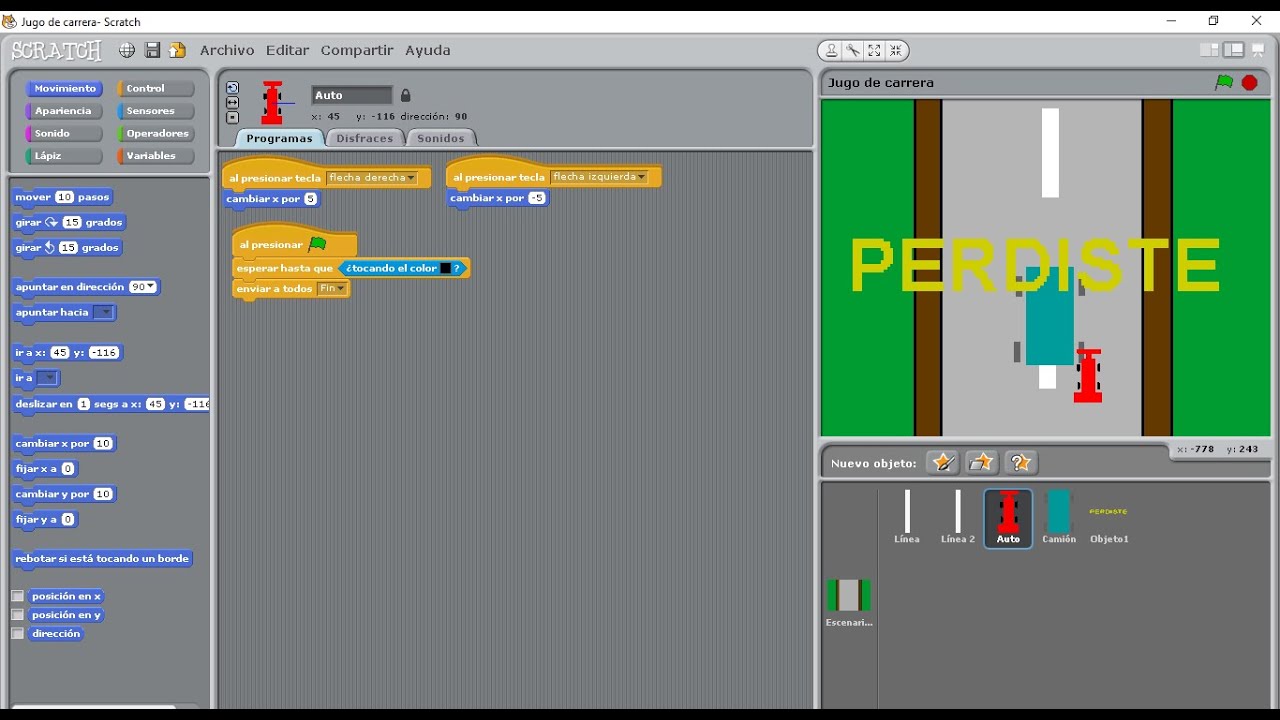Toggle the dirección checkbox
This screenshot has width=1280, height=720.
pyautogui.click(x=18, y=634)
